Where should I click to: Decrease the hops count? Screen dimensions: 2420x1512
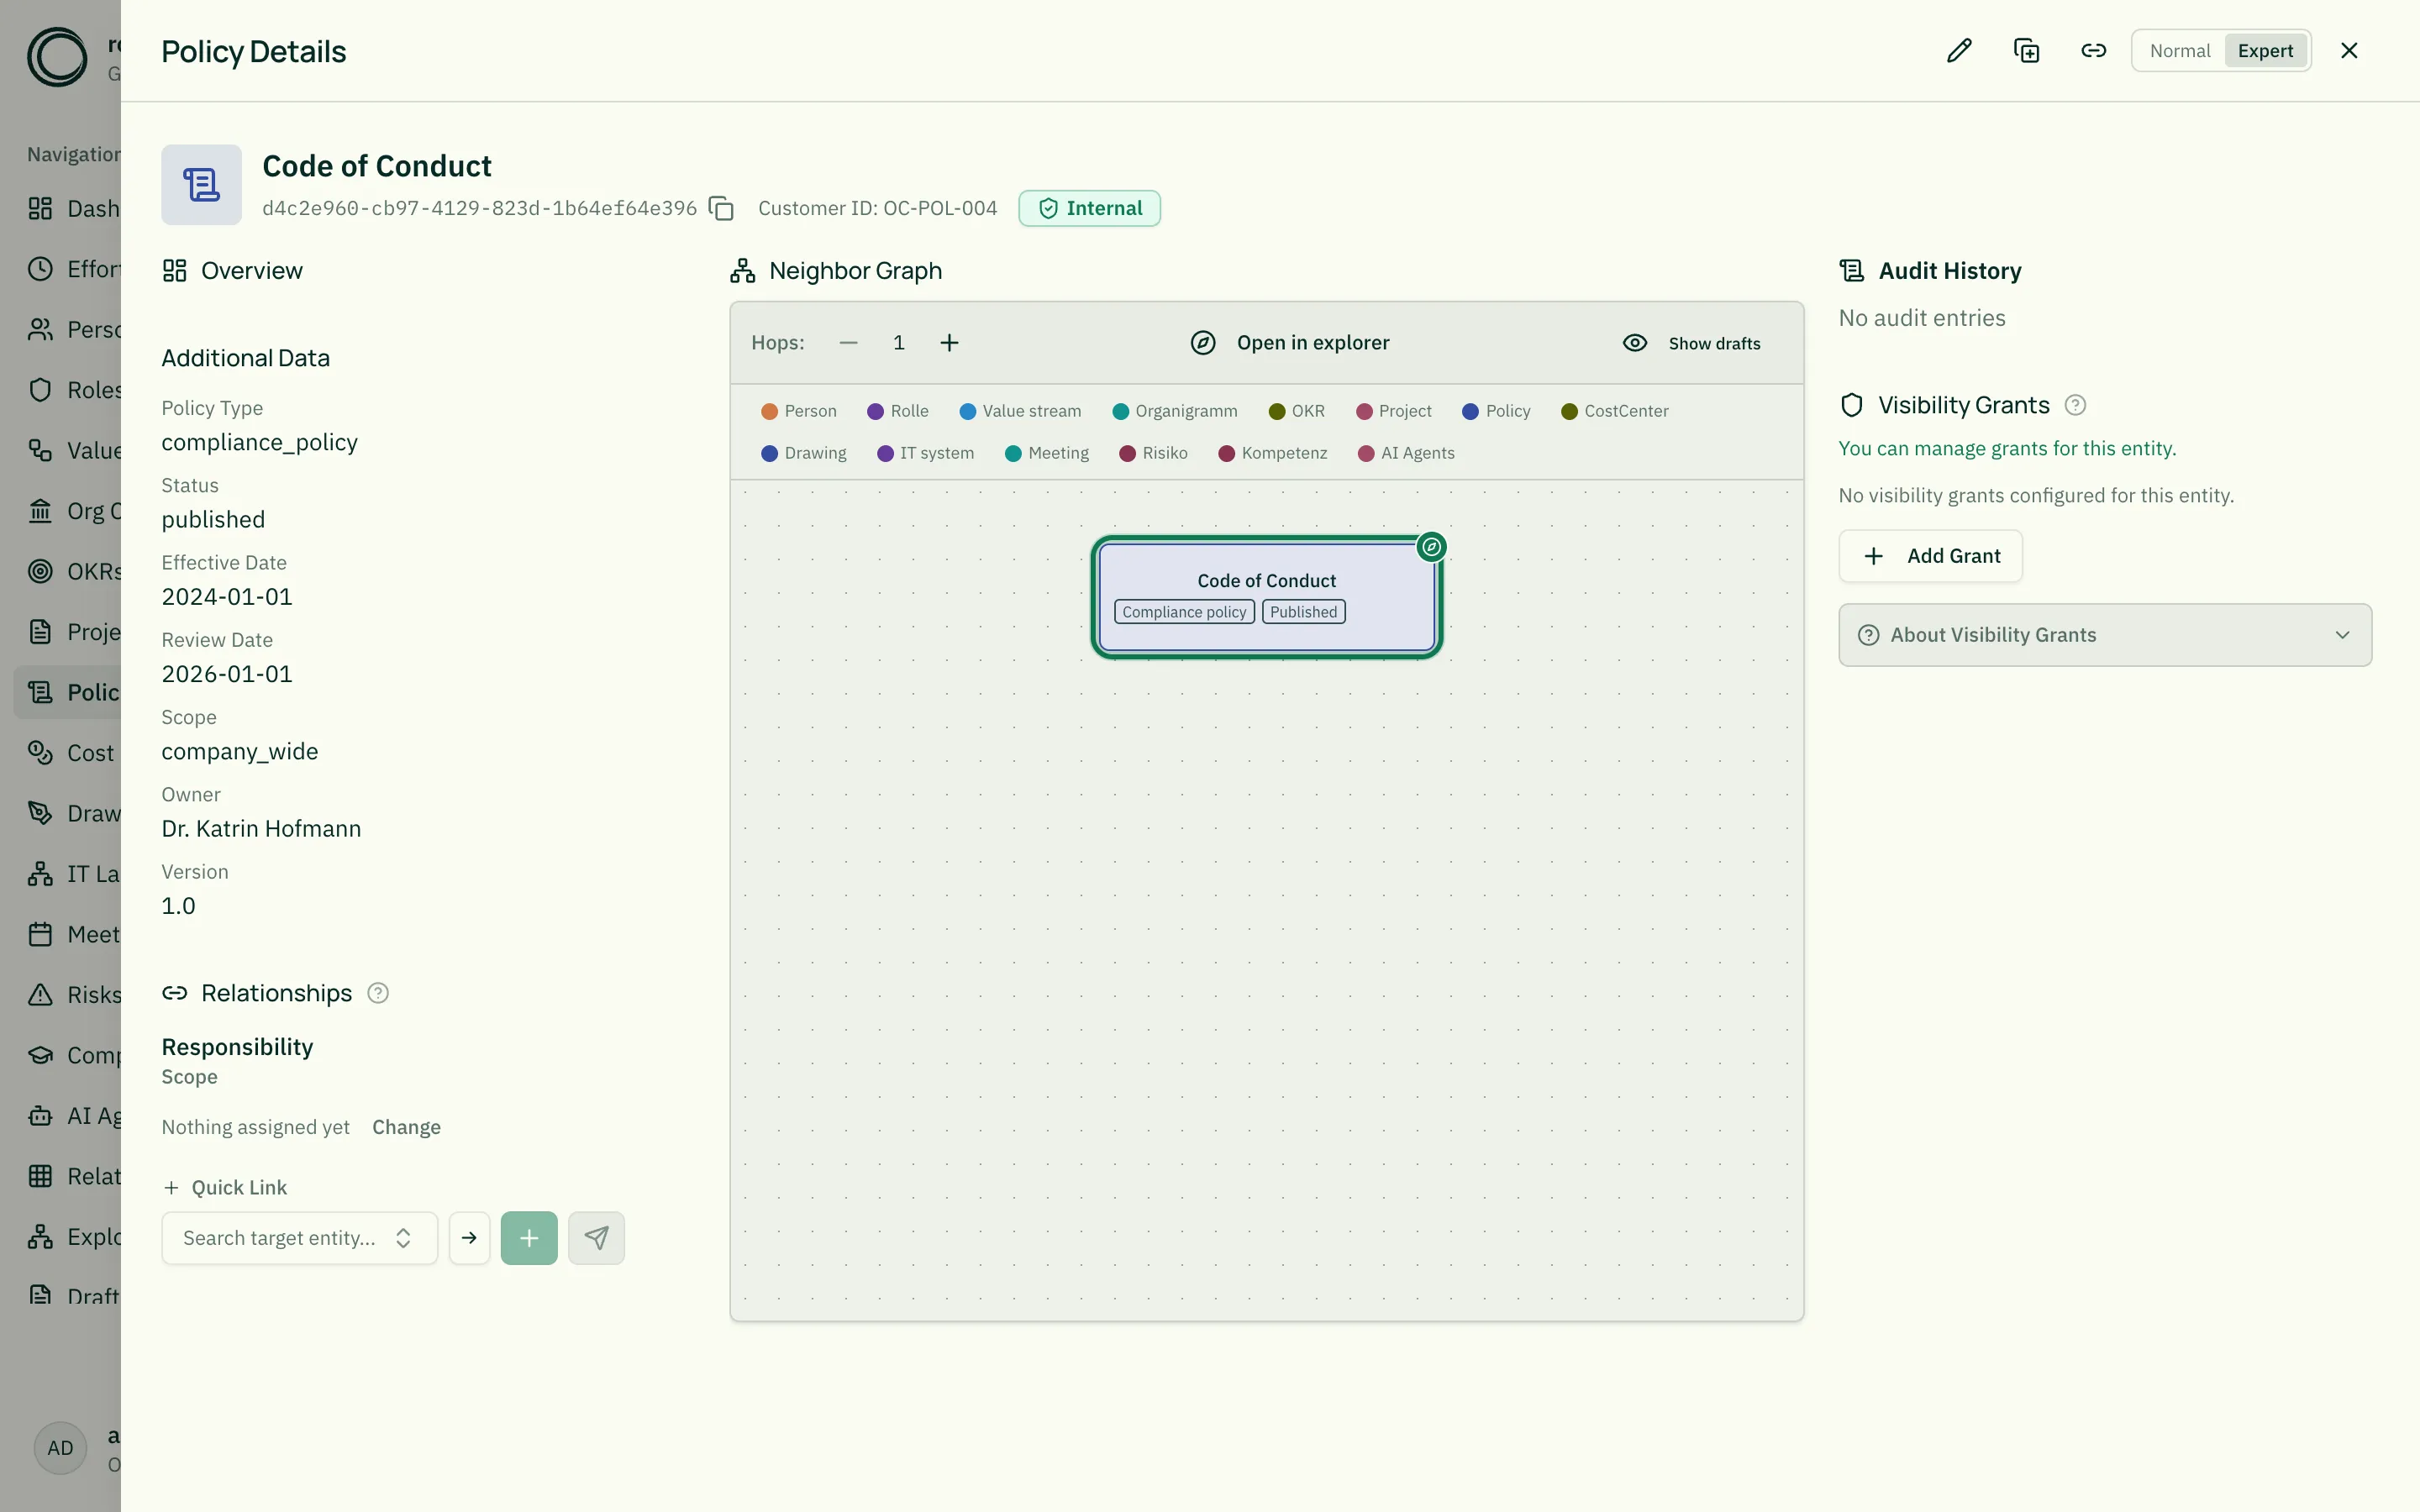(x=848, y=343)
